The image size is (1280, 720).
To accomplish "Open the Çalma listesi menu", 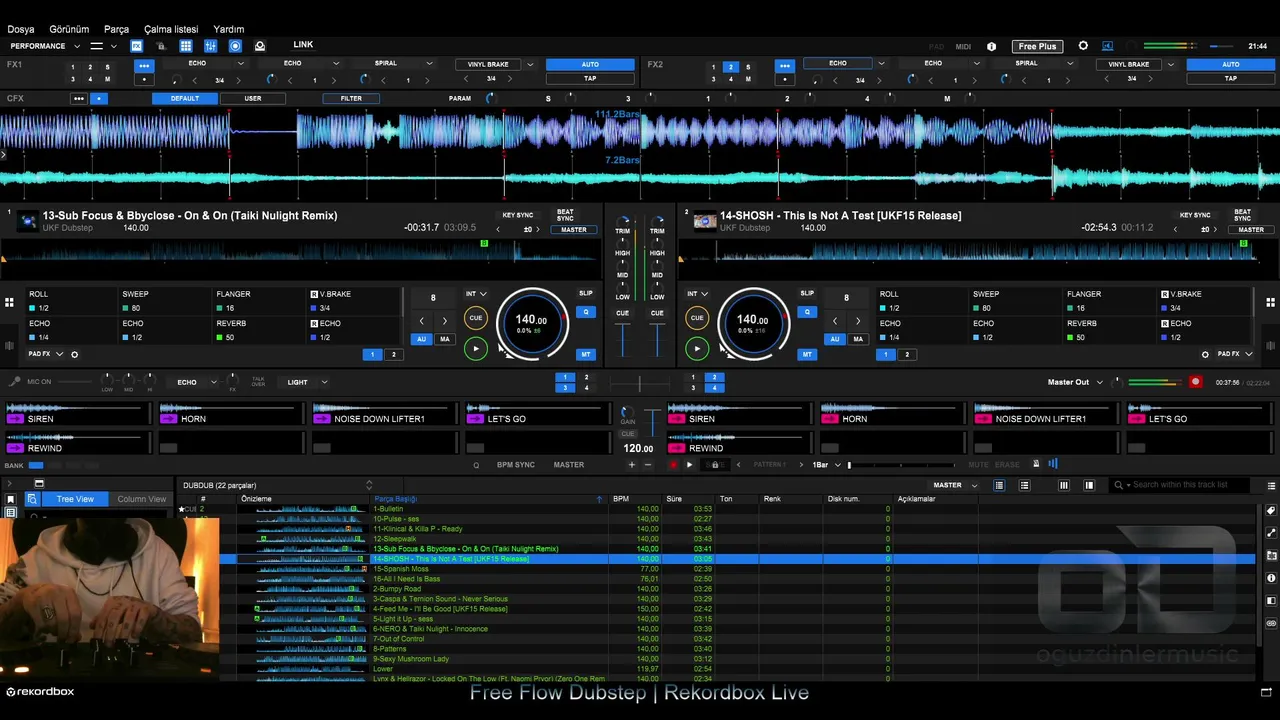I will tap(171, 29).
